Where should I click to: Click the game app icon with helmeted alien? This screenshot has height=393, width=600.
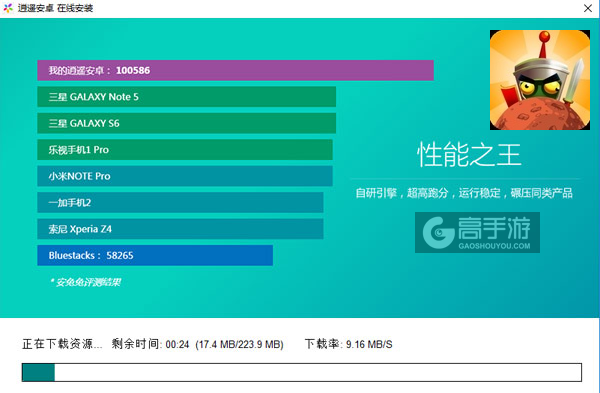[540, 80]
